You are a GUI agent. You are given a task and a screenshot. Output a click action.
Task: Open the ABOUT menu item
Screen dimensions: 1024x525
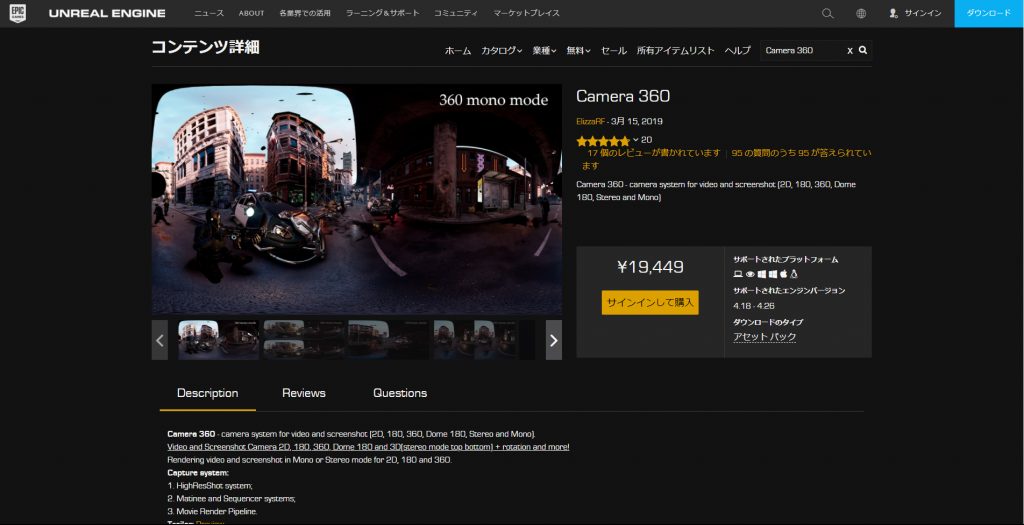coord(251,13)
